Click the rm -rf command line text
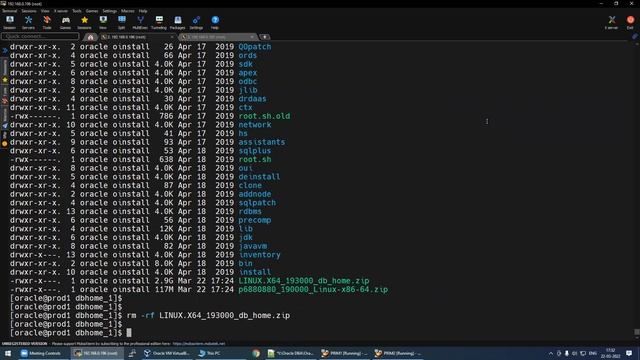640x360 pixels. (208, 316)
